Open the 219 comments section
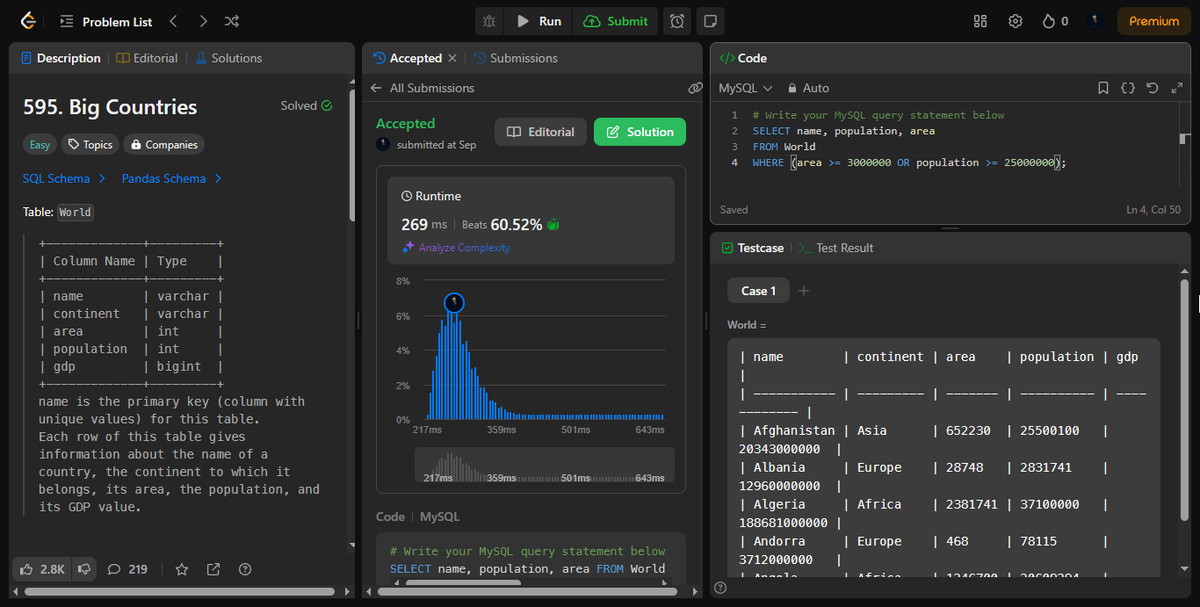 click(x=128, y=569)
